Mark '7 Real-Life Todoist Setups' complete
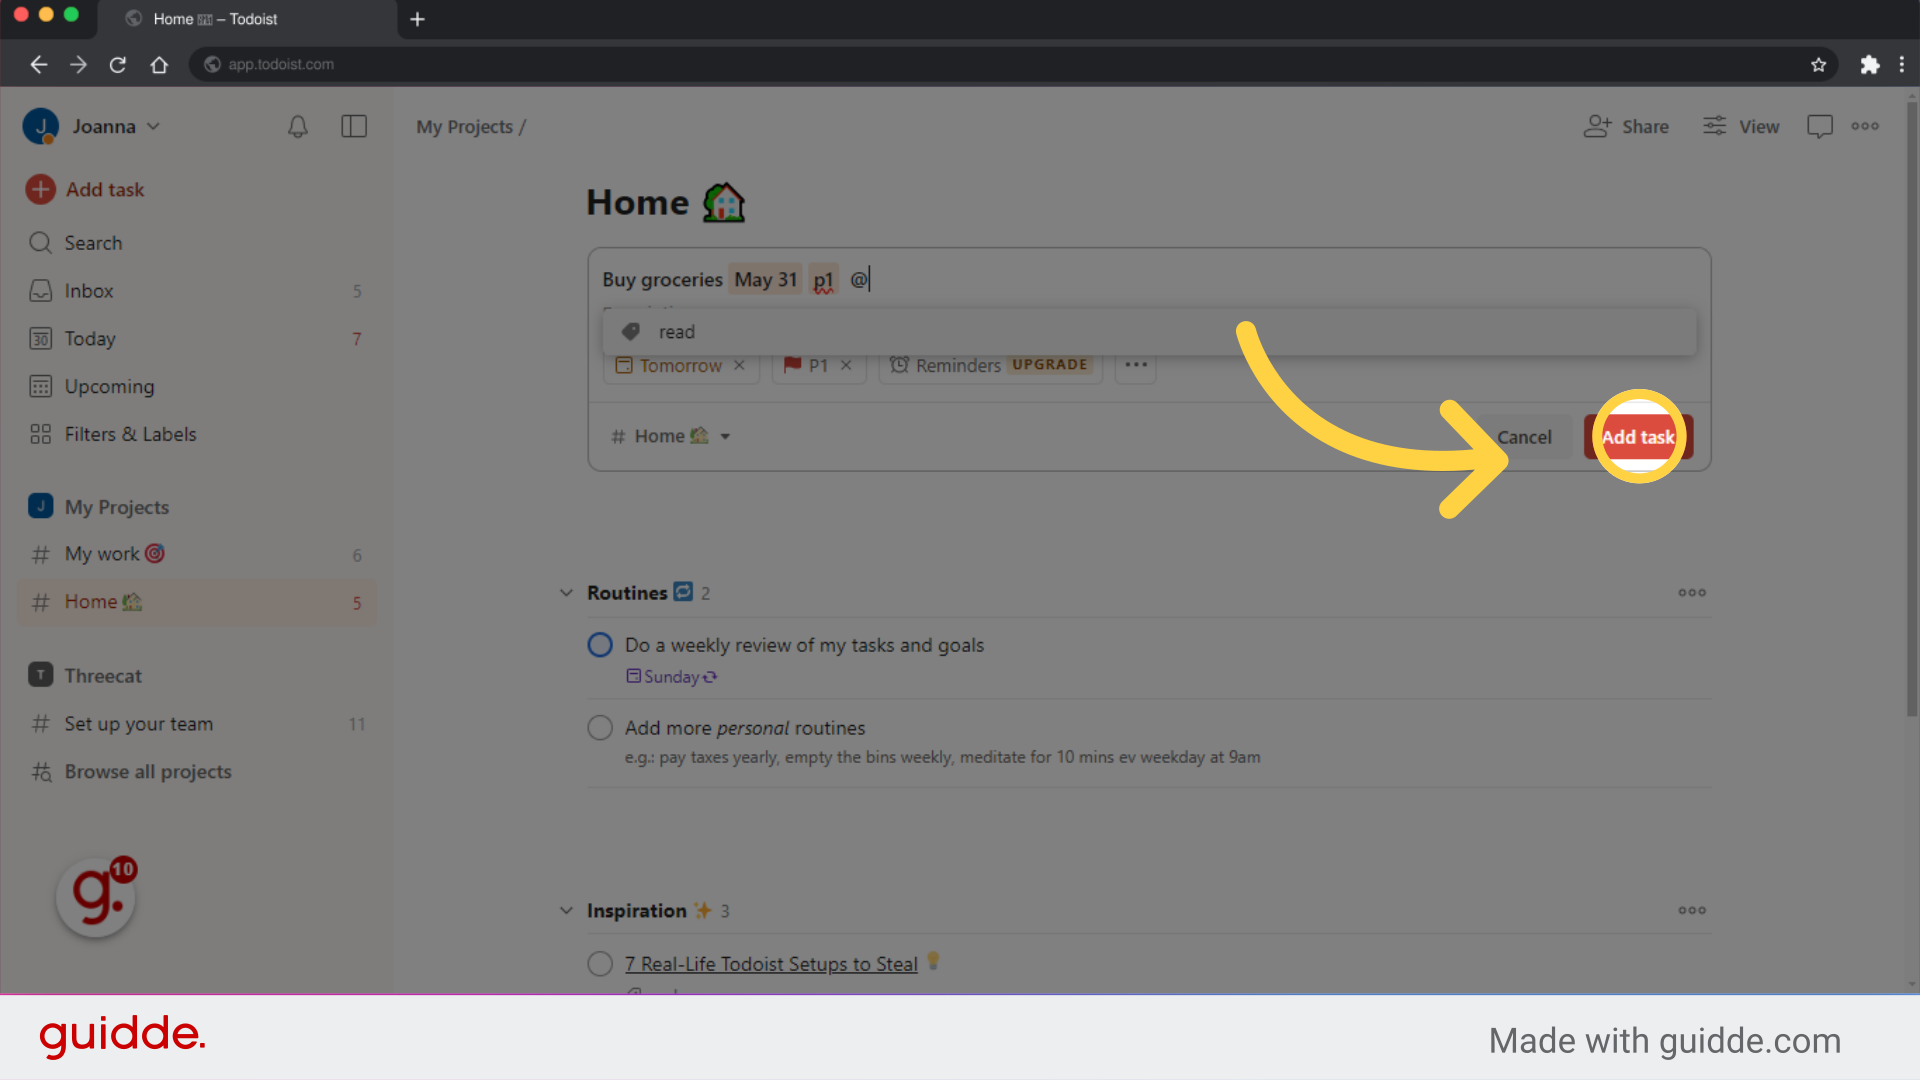This screenshot has width=1920, height=1080. tap(599, 963)
